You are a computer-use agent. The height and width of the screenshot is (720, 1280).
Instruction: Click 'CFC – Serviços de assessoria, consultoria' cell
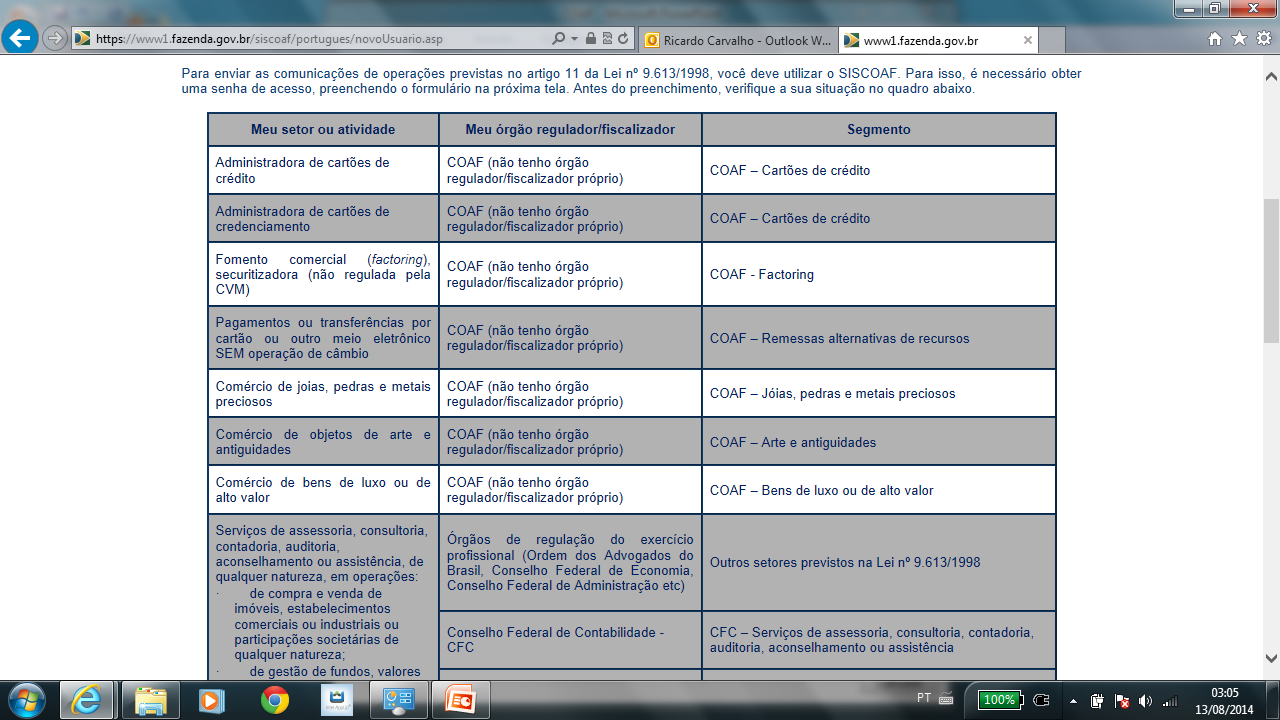[x=879, y=640]
